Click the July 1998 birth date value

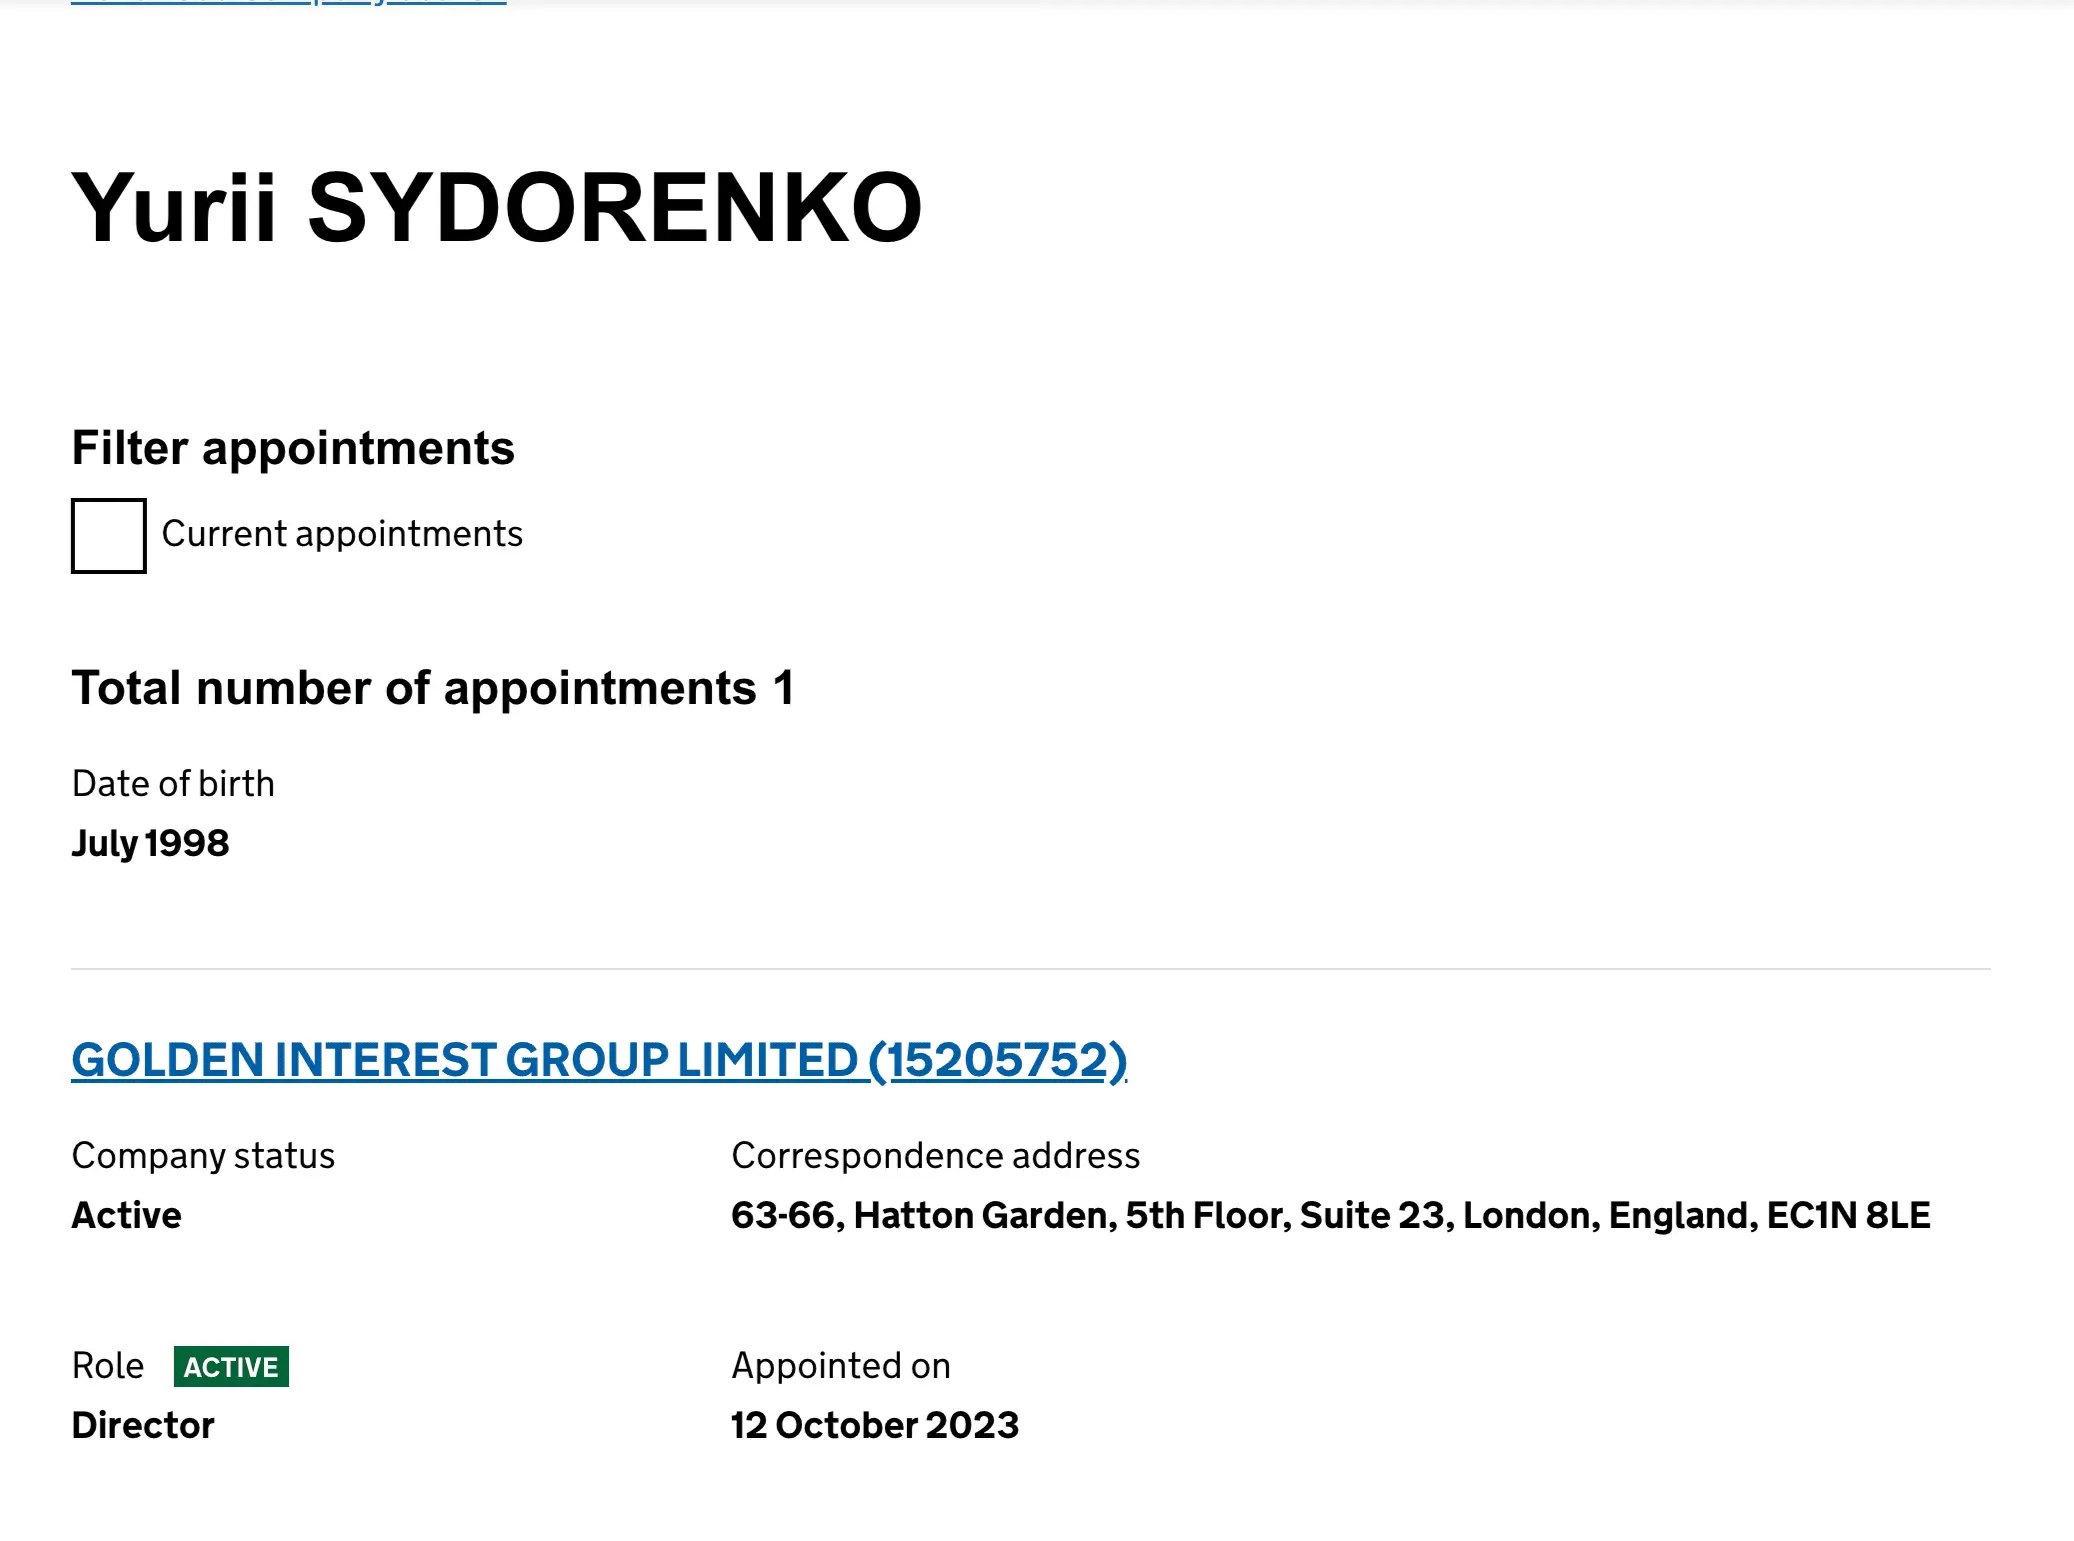pyautogui.click(x=150, y=843)
